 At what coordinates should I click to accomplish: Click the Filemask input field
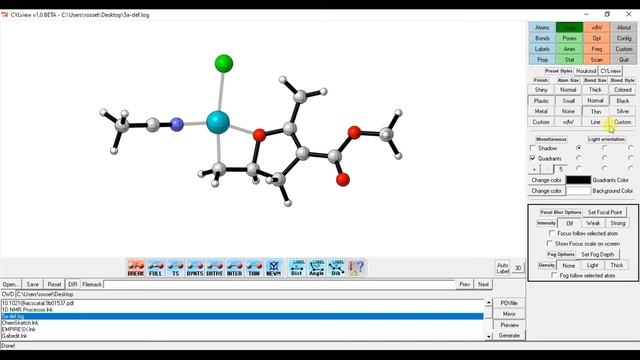pos(279,284)
